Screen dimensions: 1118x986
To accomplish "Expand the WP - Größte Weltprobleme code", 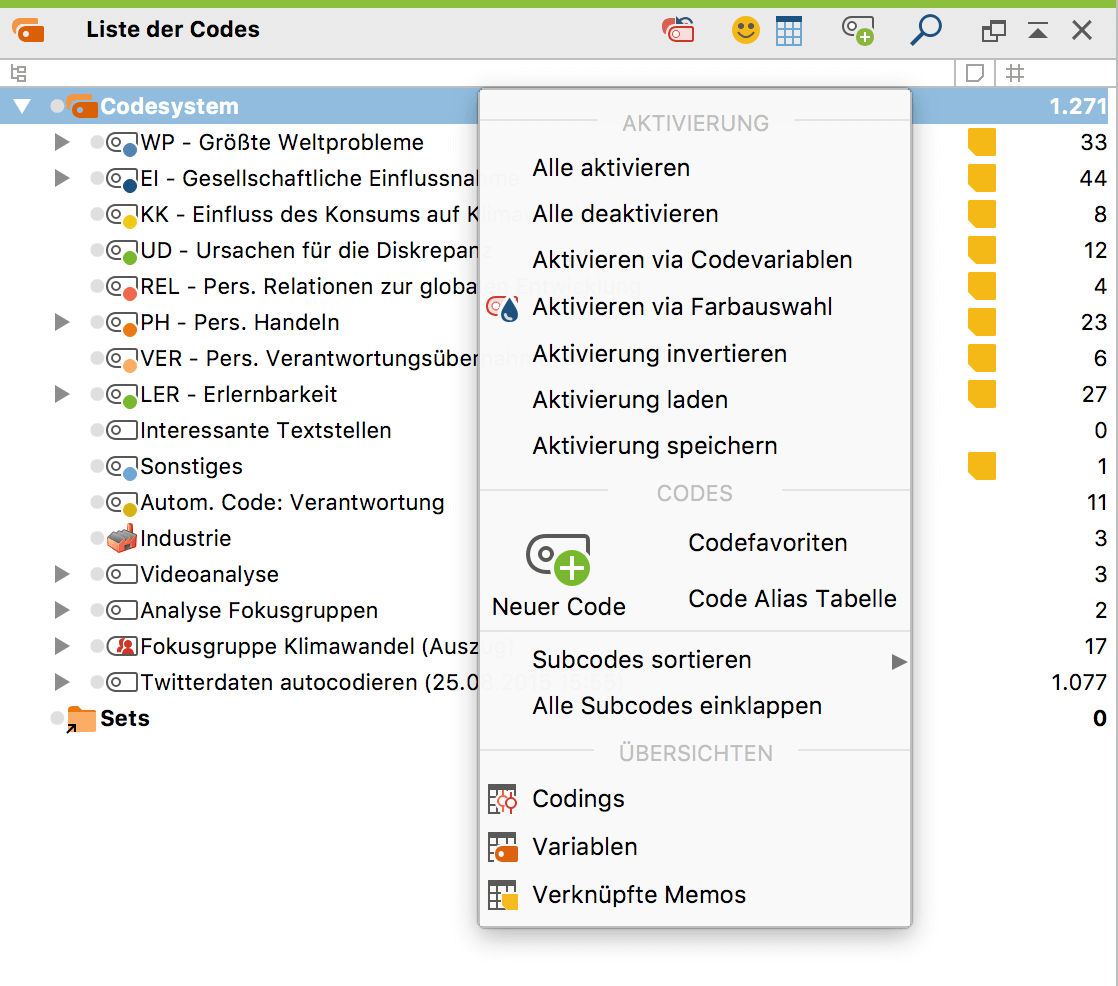I will 62,142.
